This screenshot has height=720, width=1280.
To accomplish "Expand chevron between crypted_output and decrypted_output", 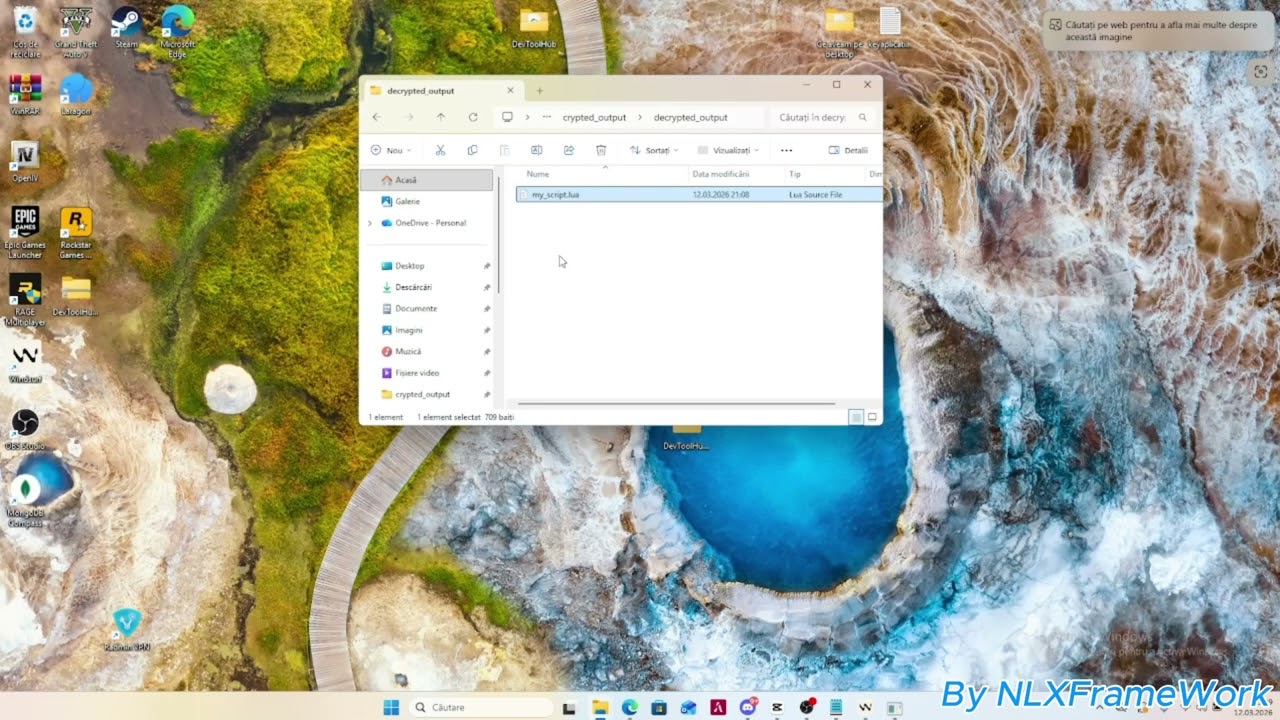I will (x=640, y=117).
